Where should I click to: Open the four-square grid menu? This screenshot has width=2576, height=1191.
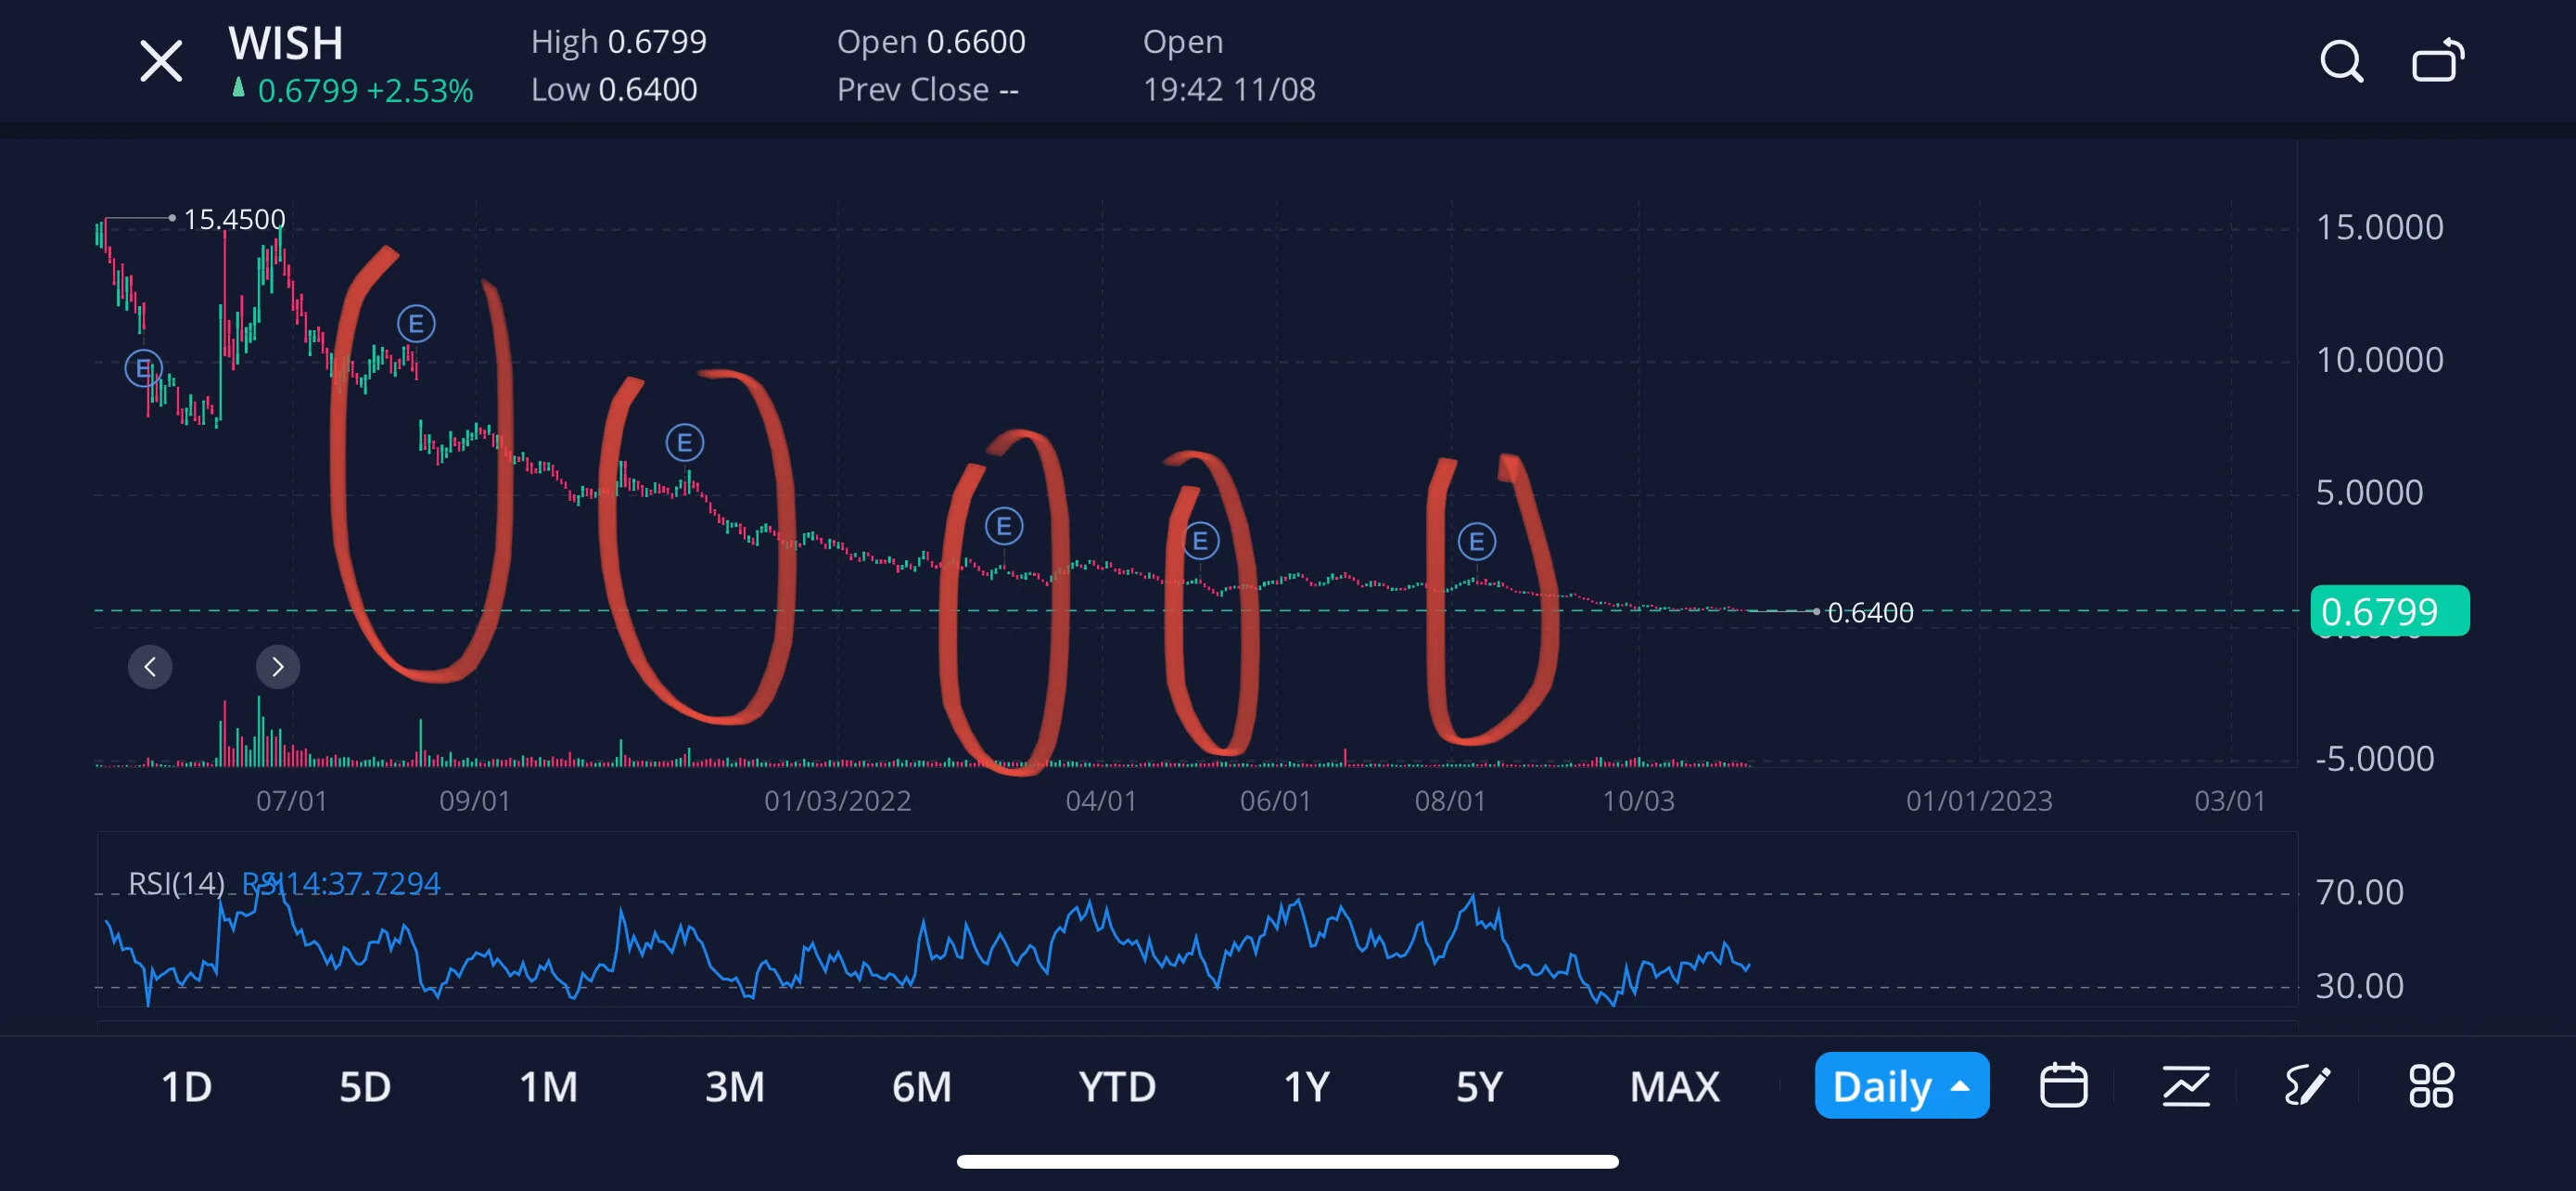point(2431,1085)
